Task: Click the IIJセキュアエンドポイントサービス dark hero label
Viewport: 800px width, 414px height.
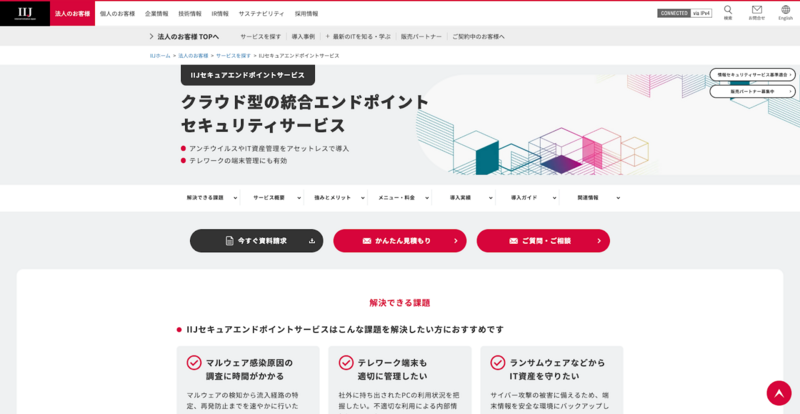Action: coord(248,75)
